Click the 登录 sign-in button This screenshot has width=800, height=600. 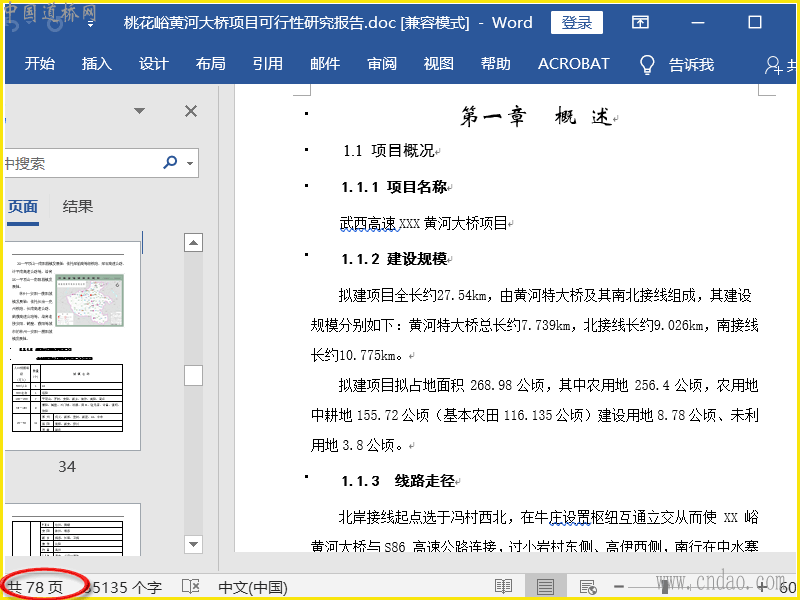[577, 22]
